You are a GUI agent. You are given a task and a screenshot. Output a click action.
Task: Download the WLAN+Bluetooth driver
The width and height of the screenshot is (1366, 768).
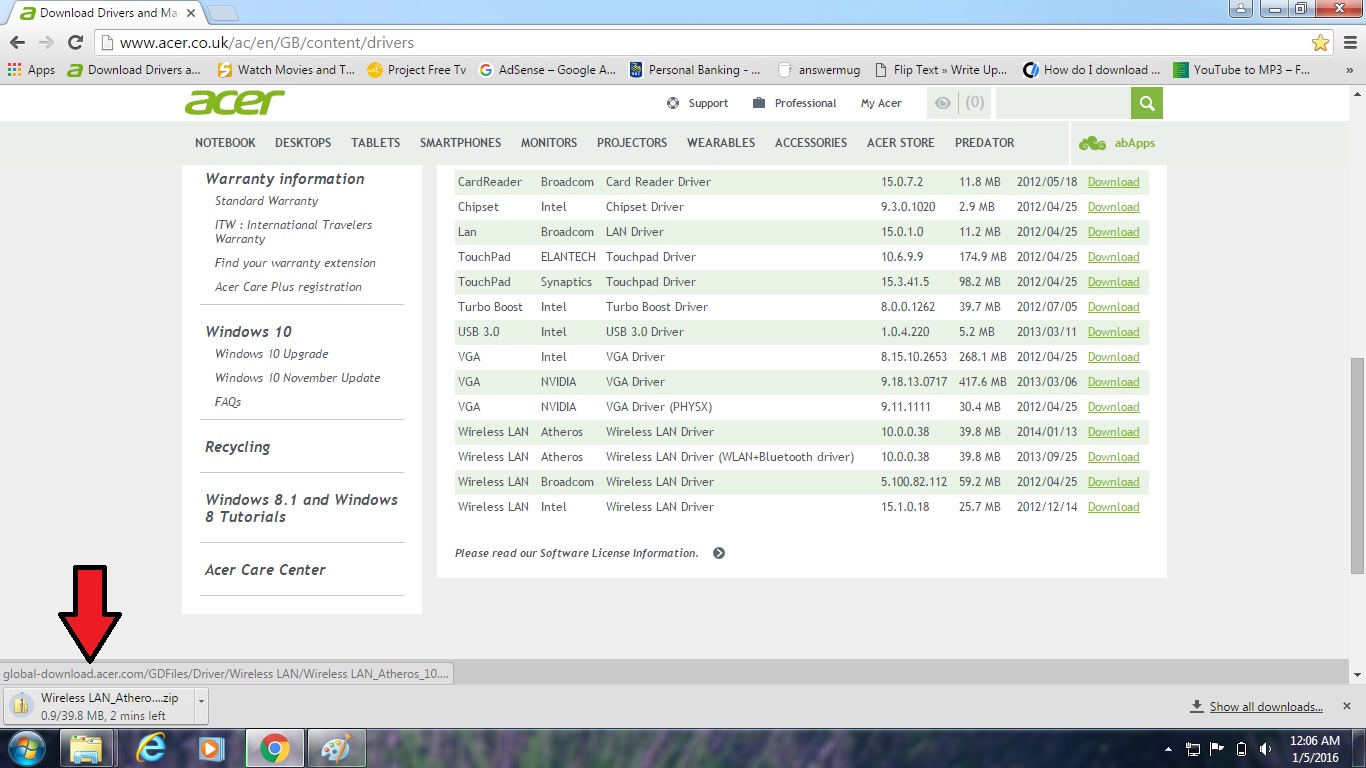(1113, 457)
